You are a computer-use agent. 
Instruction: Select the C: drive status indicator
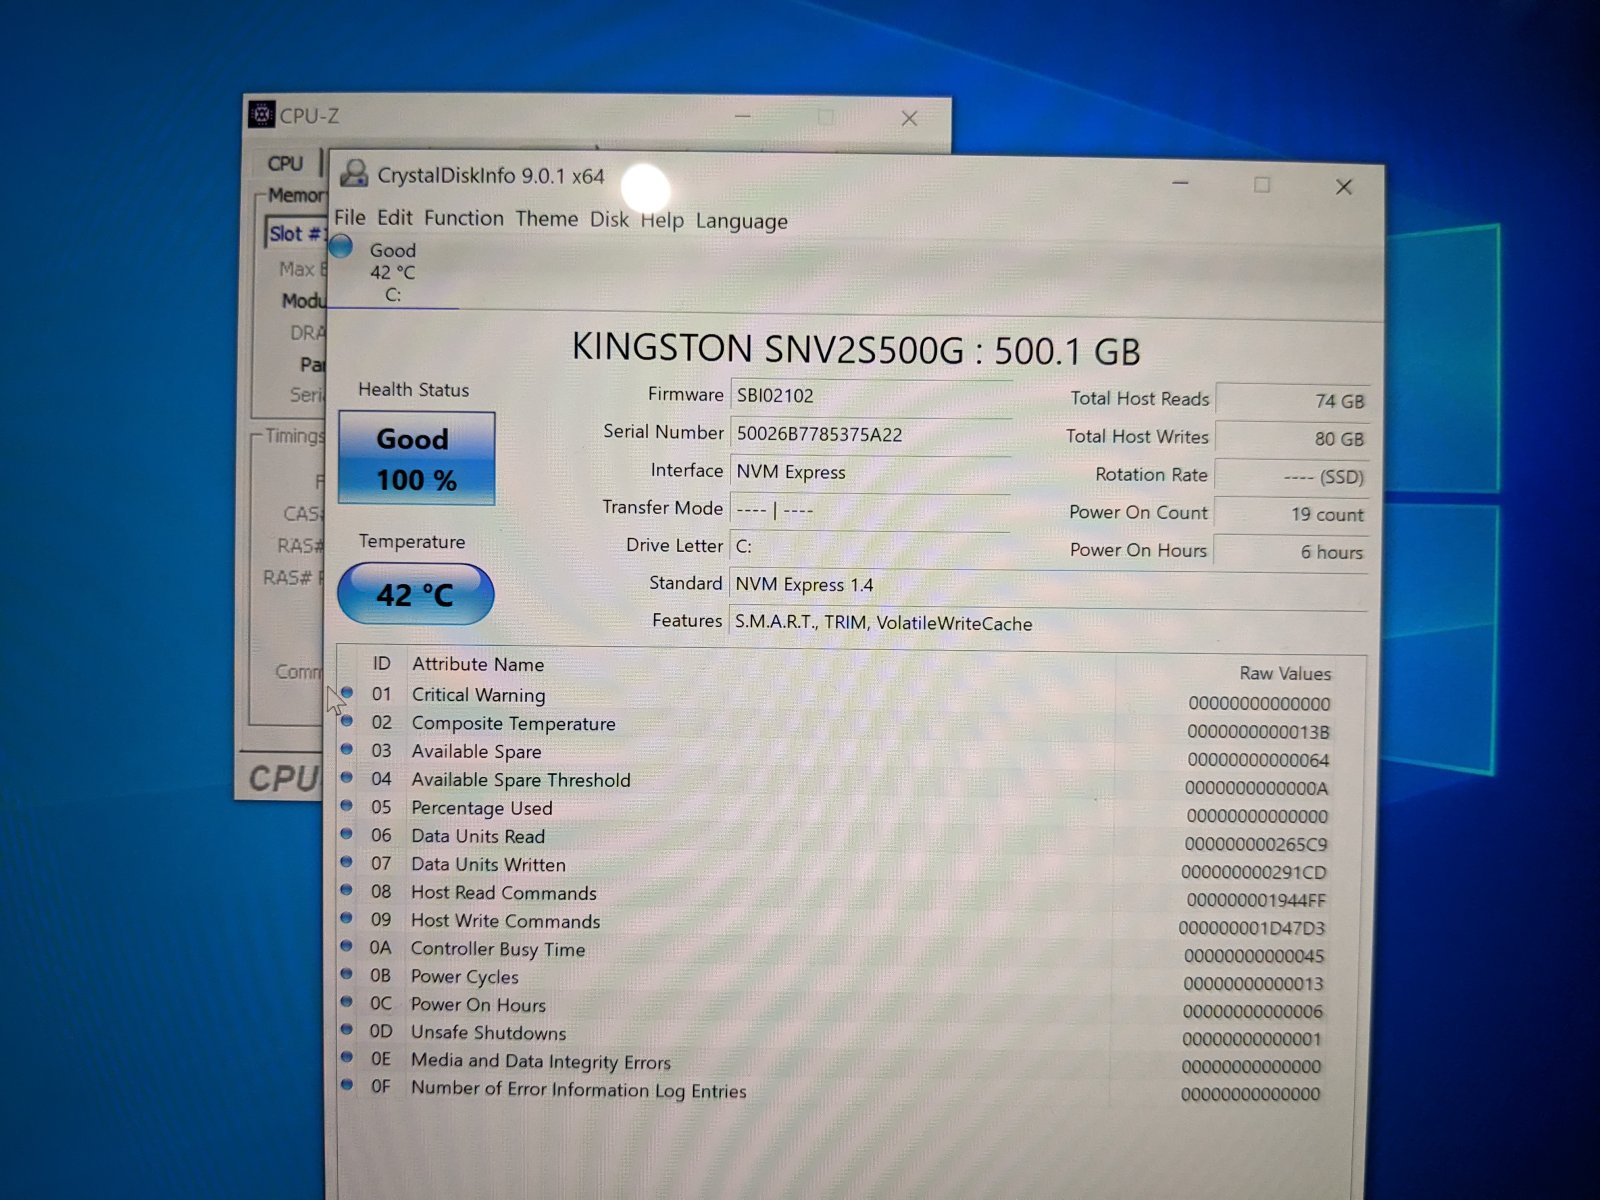392,272
